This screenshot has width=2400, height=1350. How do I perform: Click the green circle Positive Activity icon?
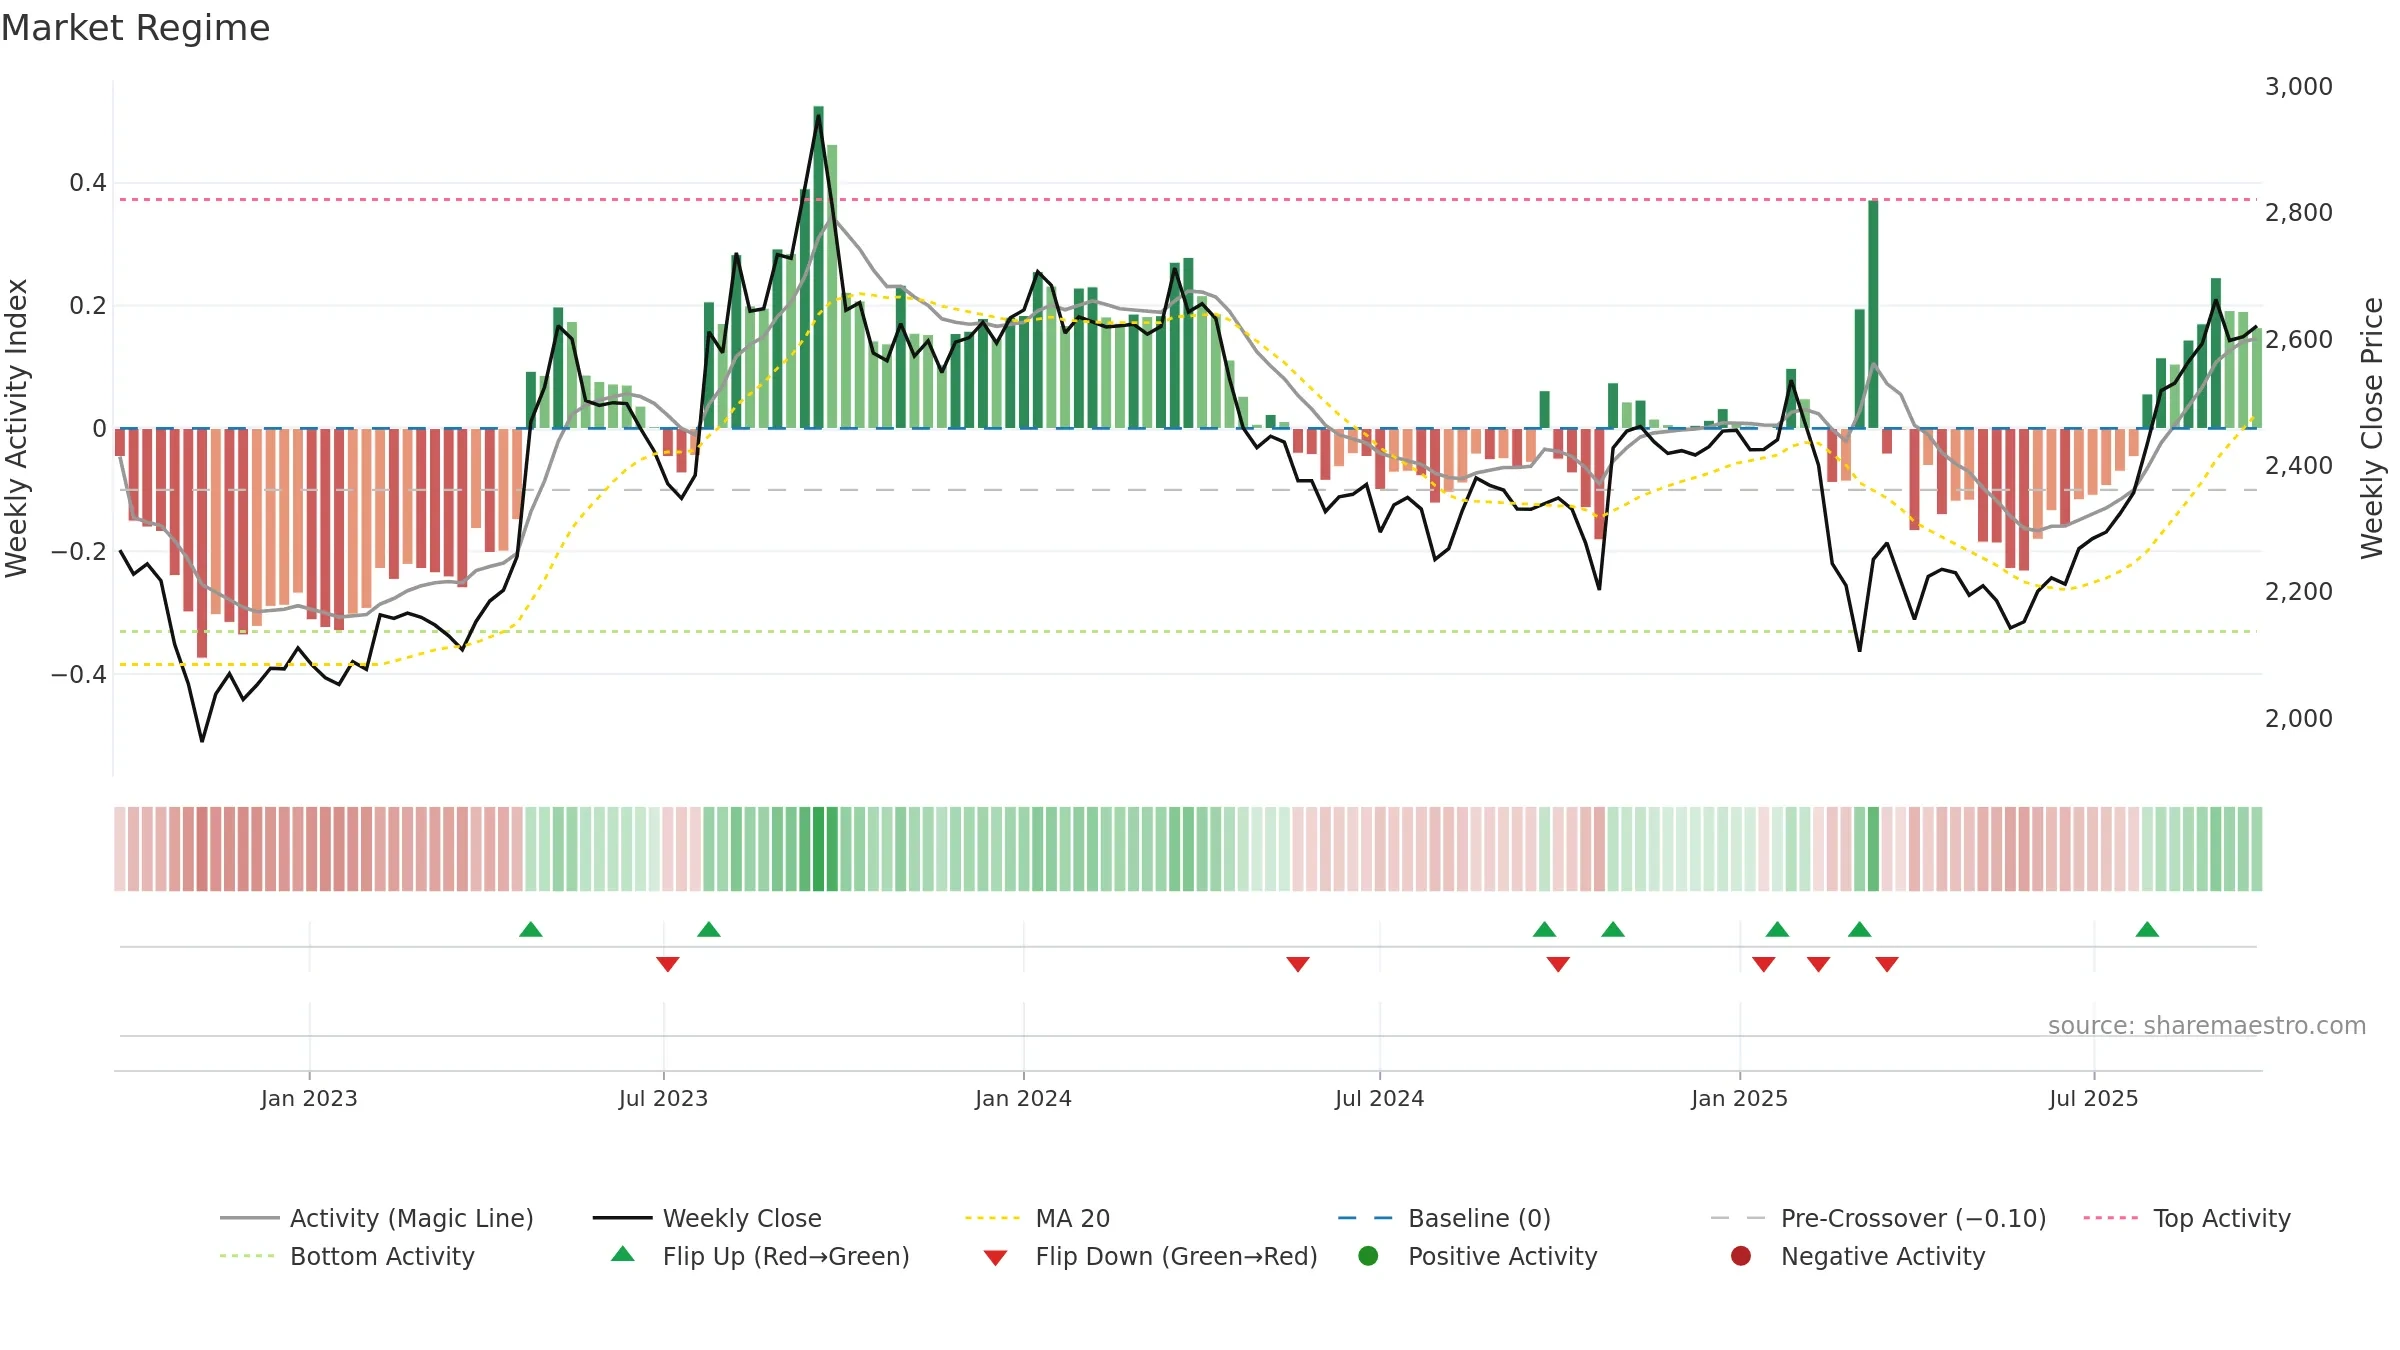click(1369, 1256)
